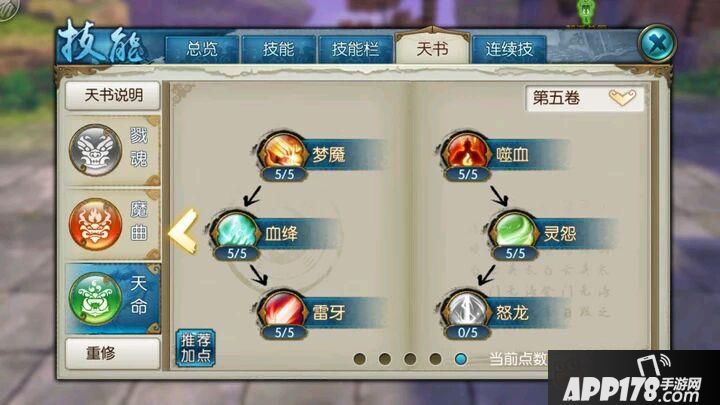Select the 灵怨 skill icon
Viewport: 720px width, 405px height.
coord(515,231)
